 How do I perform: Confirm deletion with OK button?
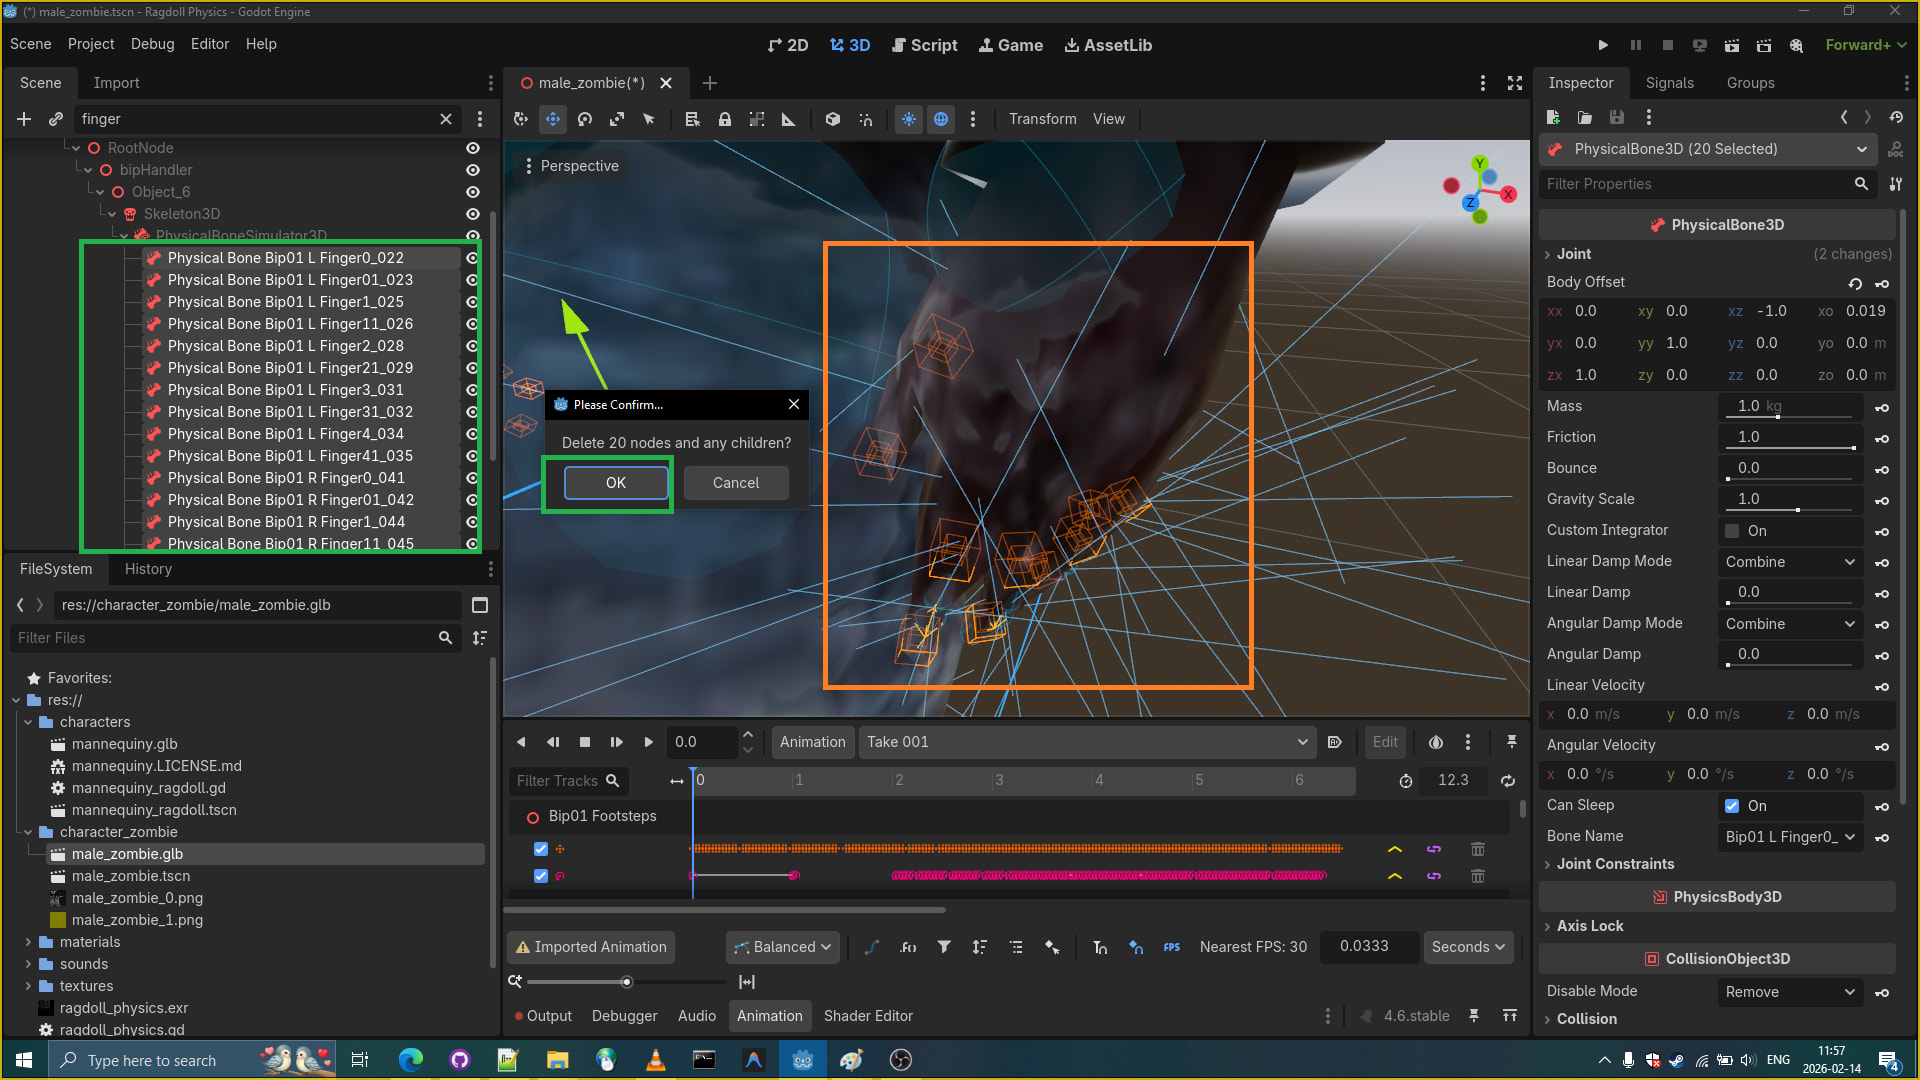tap(616, 483)
